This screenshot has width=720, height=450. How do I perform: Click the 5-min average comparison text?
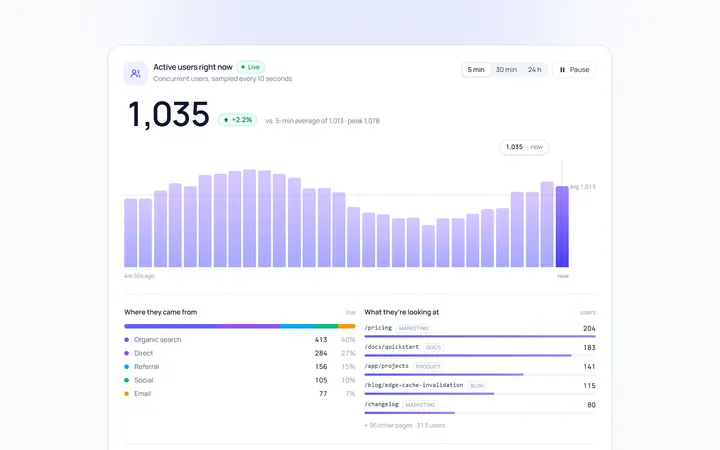(322, 121)
